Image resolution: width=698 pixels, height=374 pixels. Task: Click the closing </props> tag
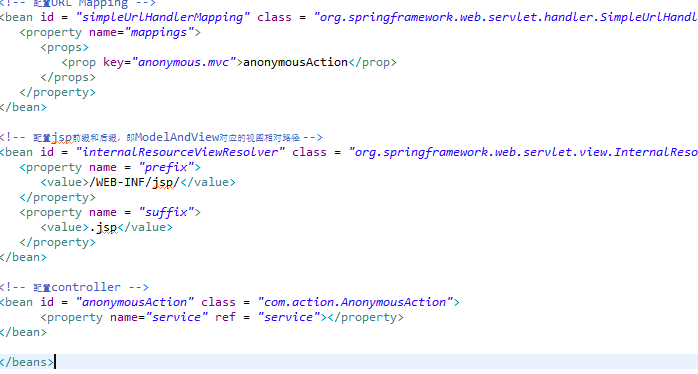(68, 77)
